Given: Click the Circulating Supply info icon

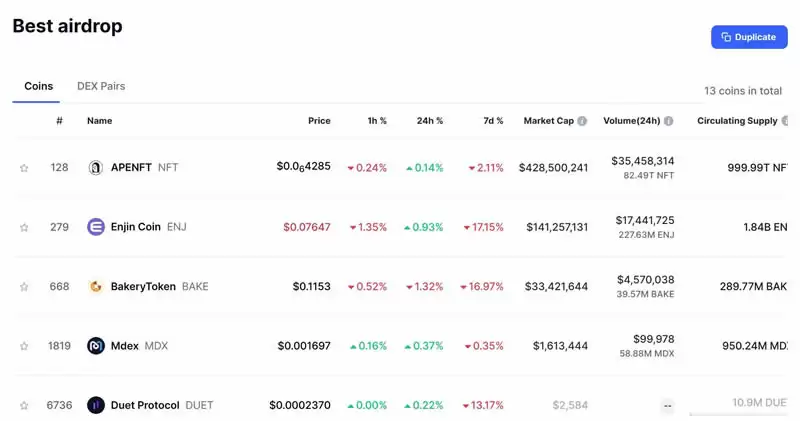Looking at the screenshot, I should 785,121.
